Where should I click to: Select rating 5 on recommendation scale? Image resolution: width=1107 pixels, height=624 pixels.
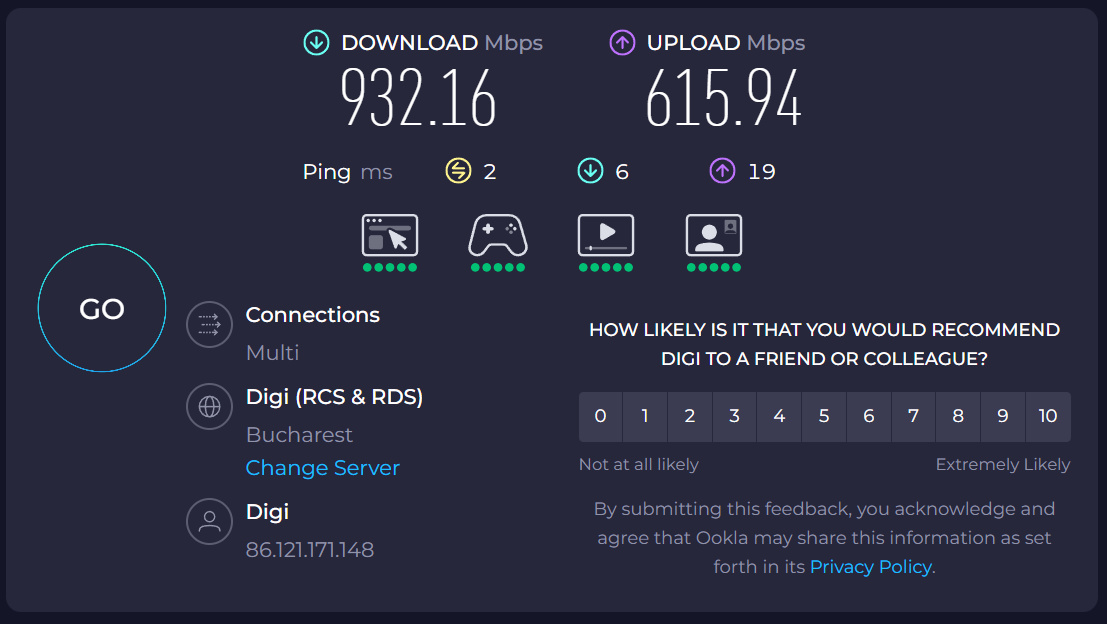point(824,417)
